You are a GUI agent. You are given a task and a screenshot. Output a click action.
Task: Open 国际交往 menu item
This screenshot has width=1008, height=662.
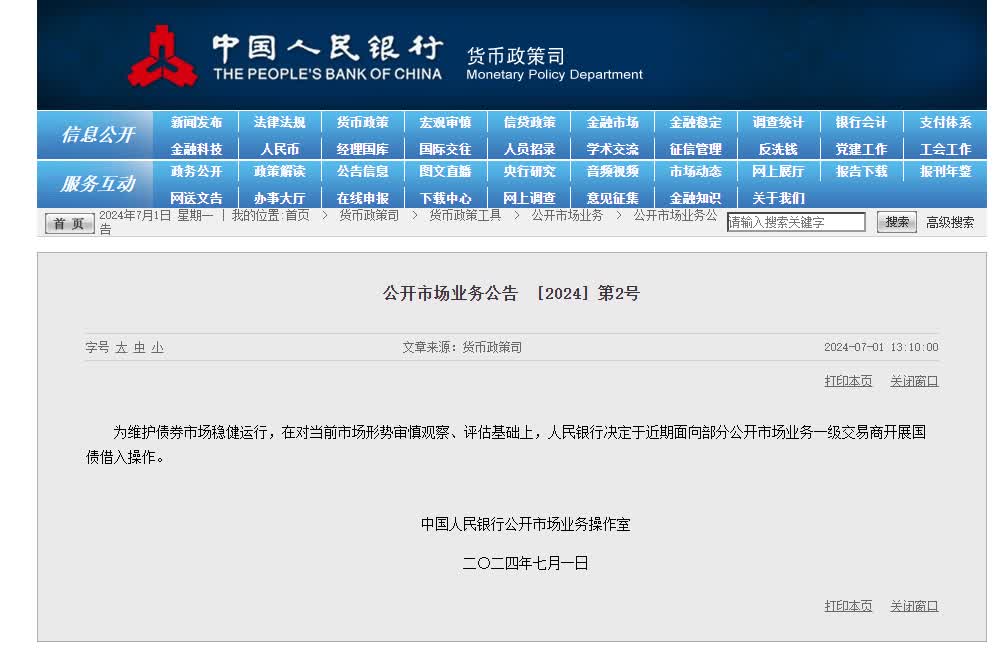click(446, 149)
